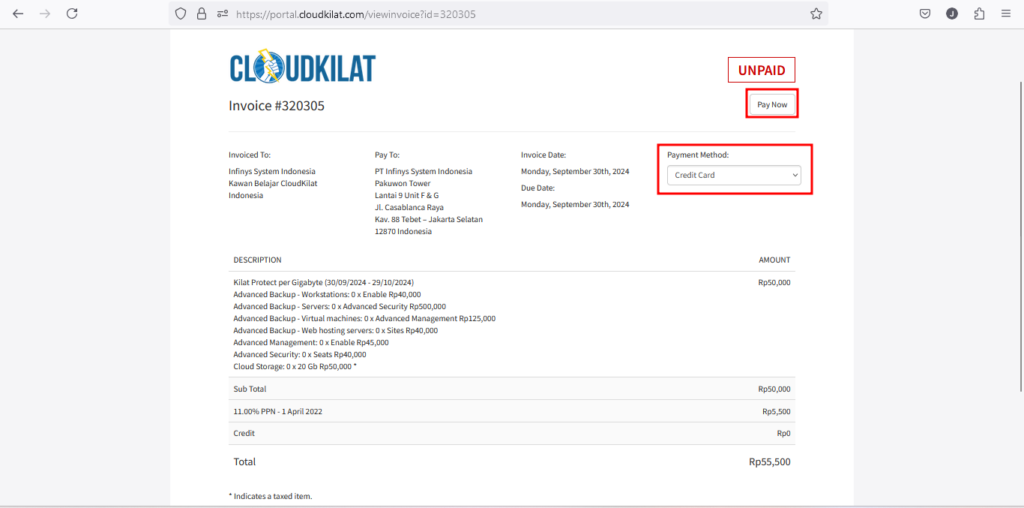Open the Firefox account avatar icon

point(952,14)
